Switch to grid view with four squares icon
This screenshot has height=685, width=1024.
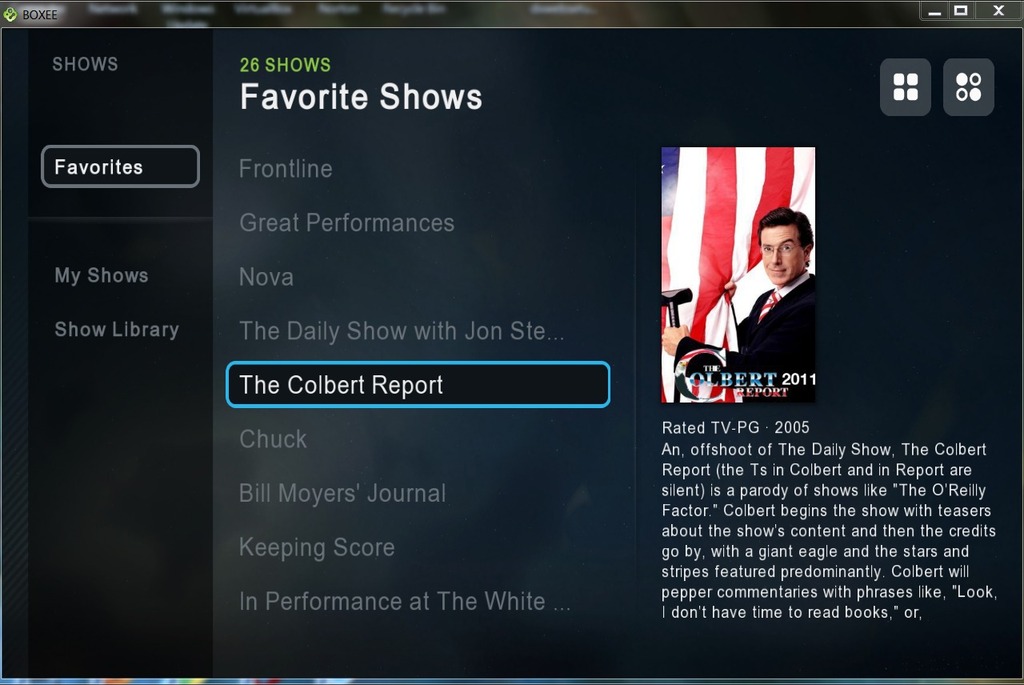pos(905,87)
